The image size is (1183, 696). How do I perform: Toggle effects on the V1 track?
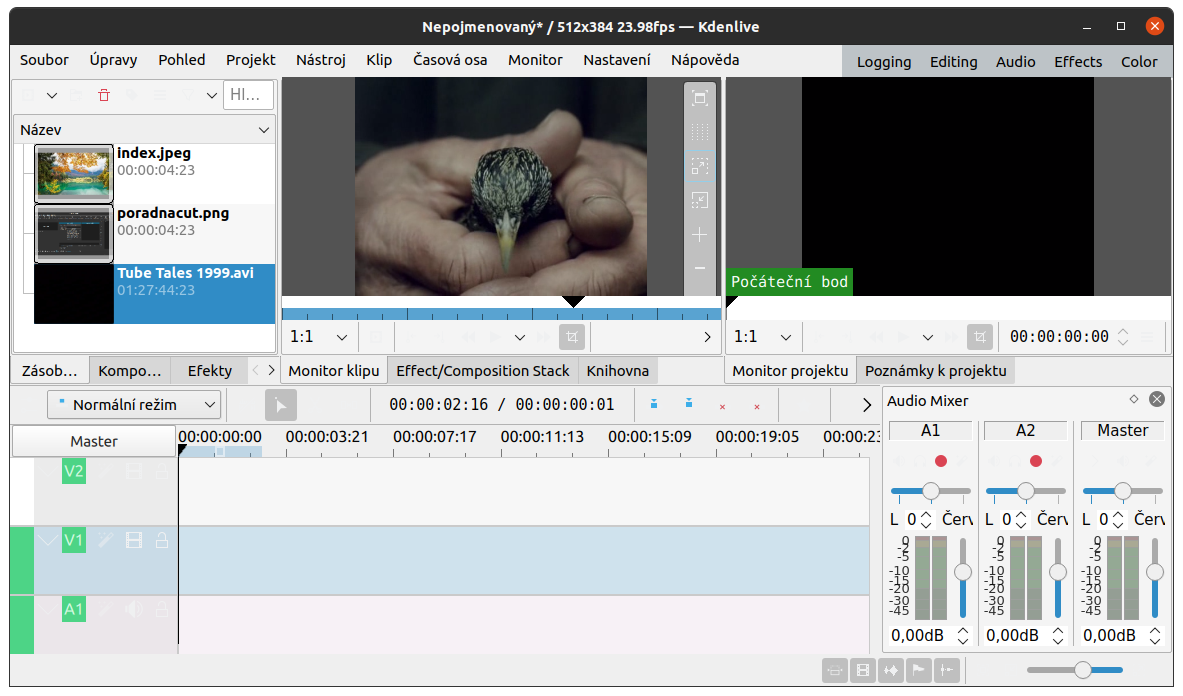tap(105, 540)
